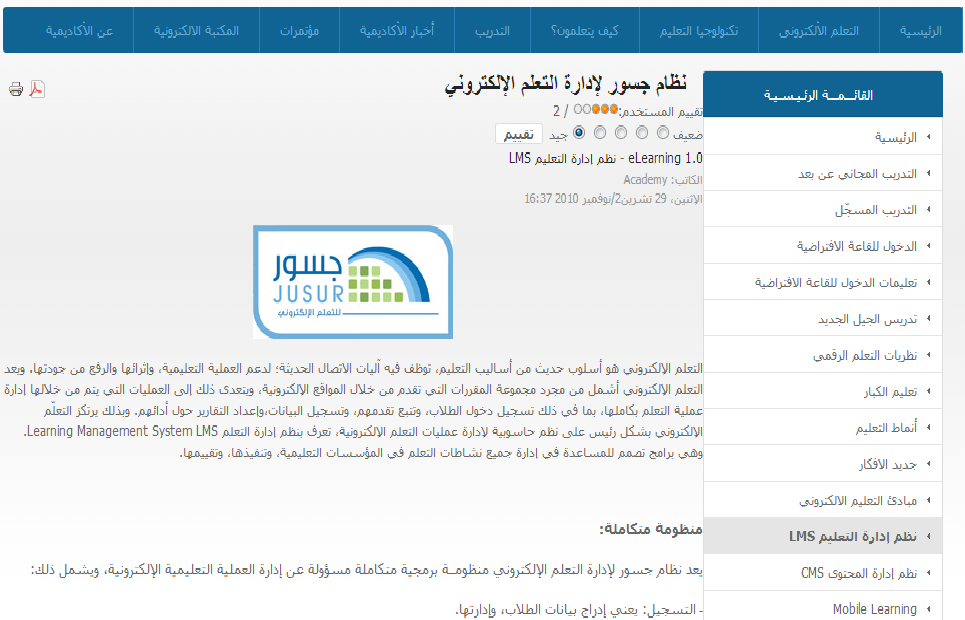Image resolution: width=965 pixels, height=620 pixels.
Task: Open التعلم الألكتروني top navigation item
Action: (x=819, y=31)
